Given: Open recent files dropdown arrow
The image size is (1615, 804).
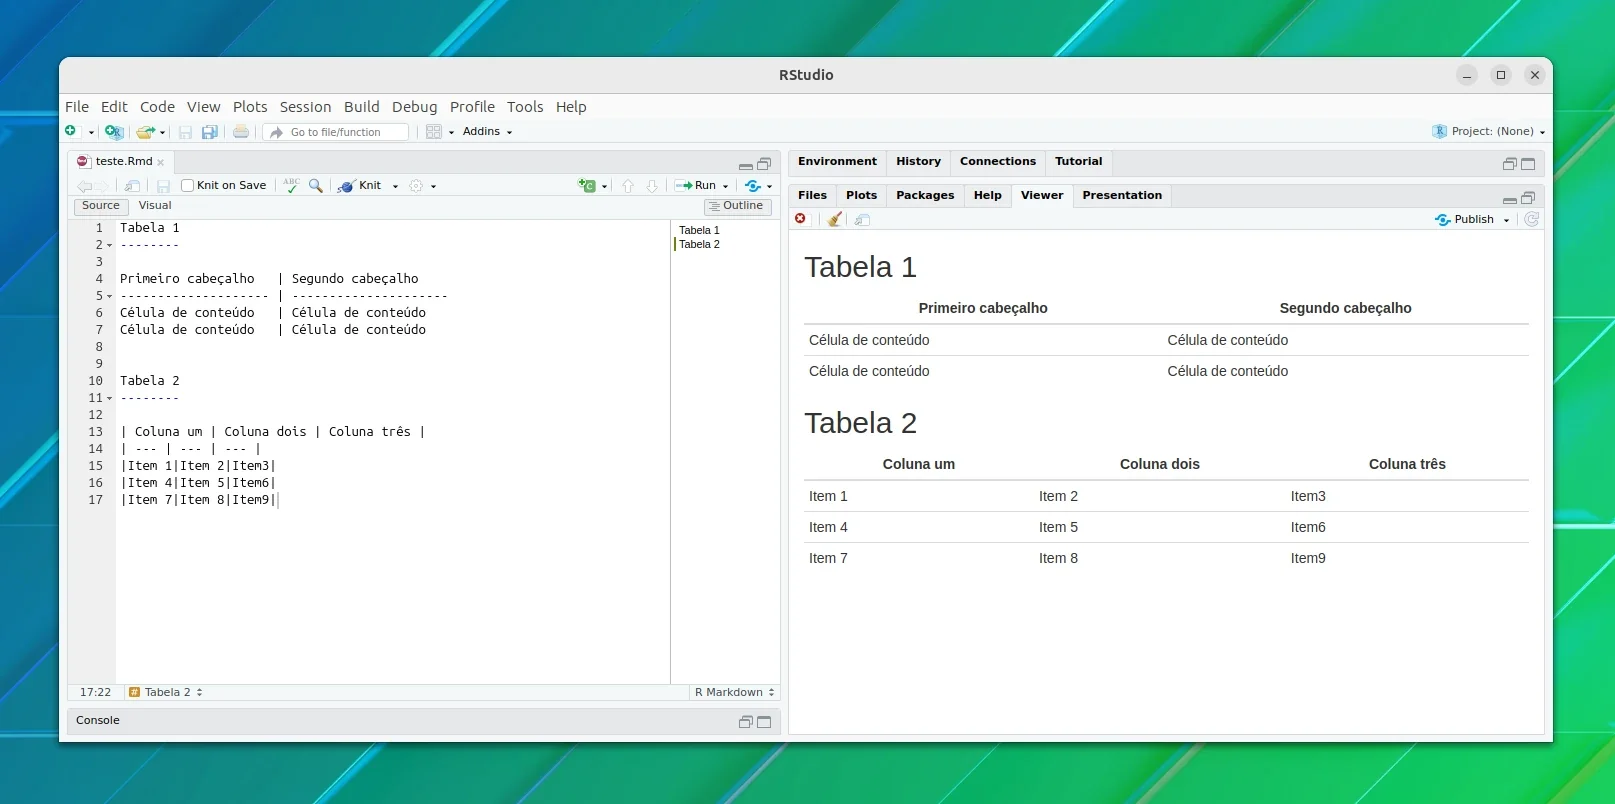Looking at the screenshot, I should click(163, 132).
